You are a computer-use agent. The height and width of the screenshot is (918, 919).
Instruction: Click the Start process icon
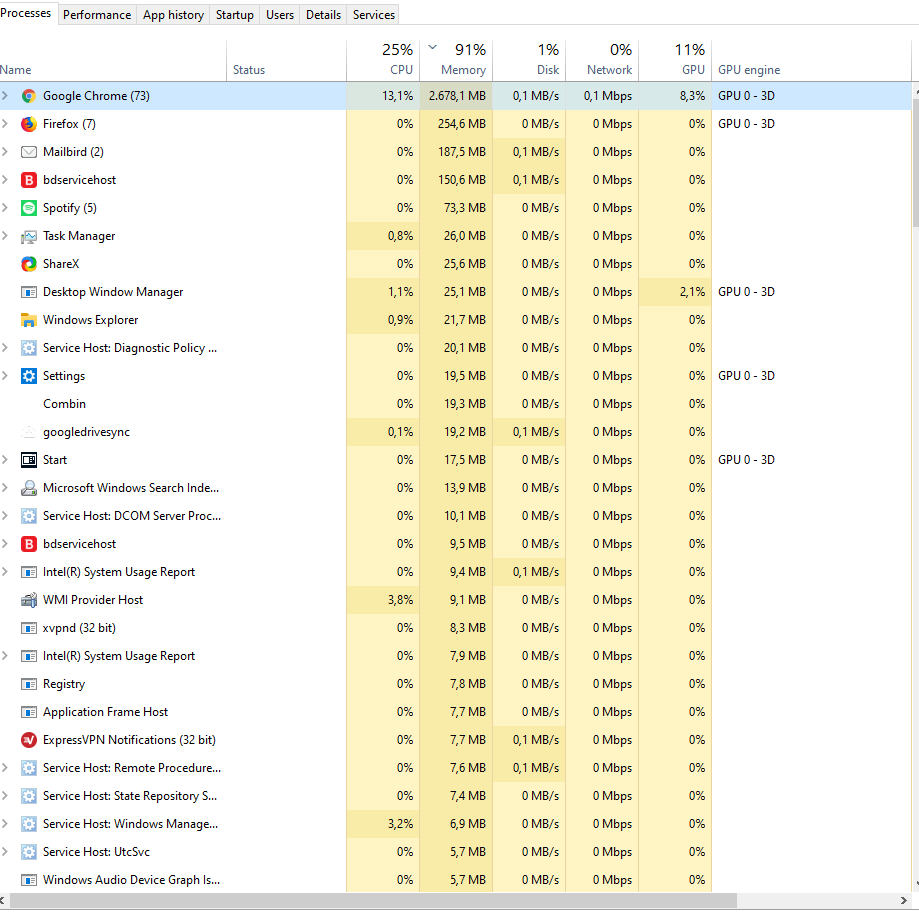[x=28, y=460]
